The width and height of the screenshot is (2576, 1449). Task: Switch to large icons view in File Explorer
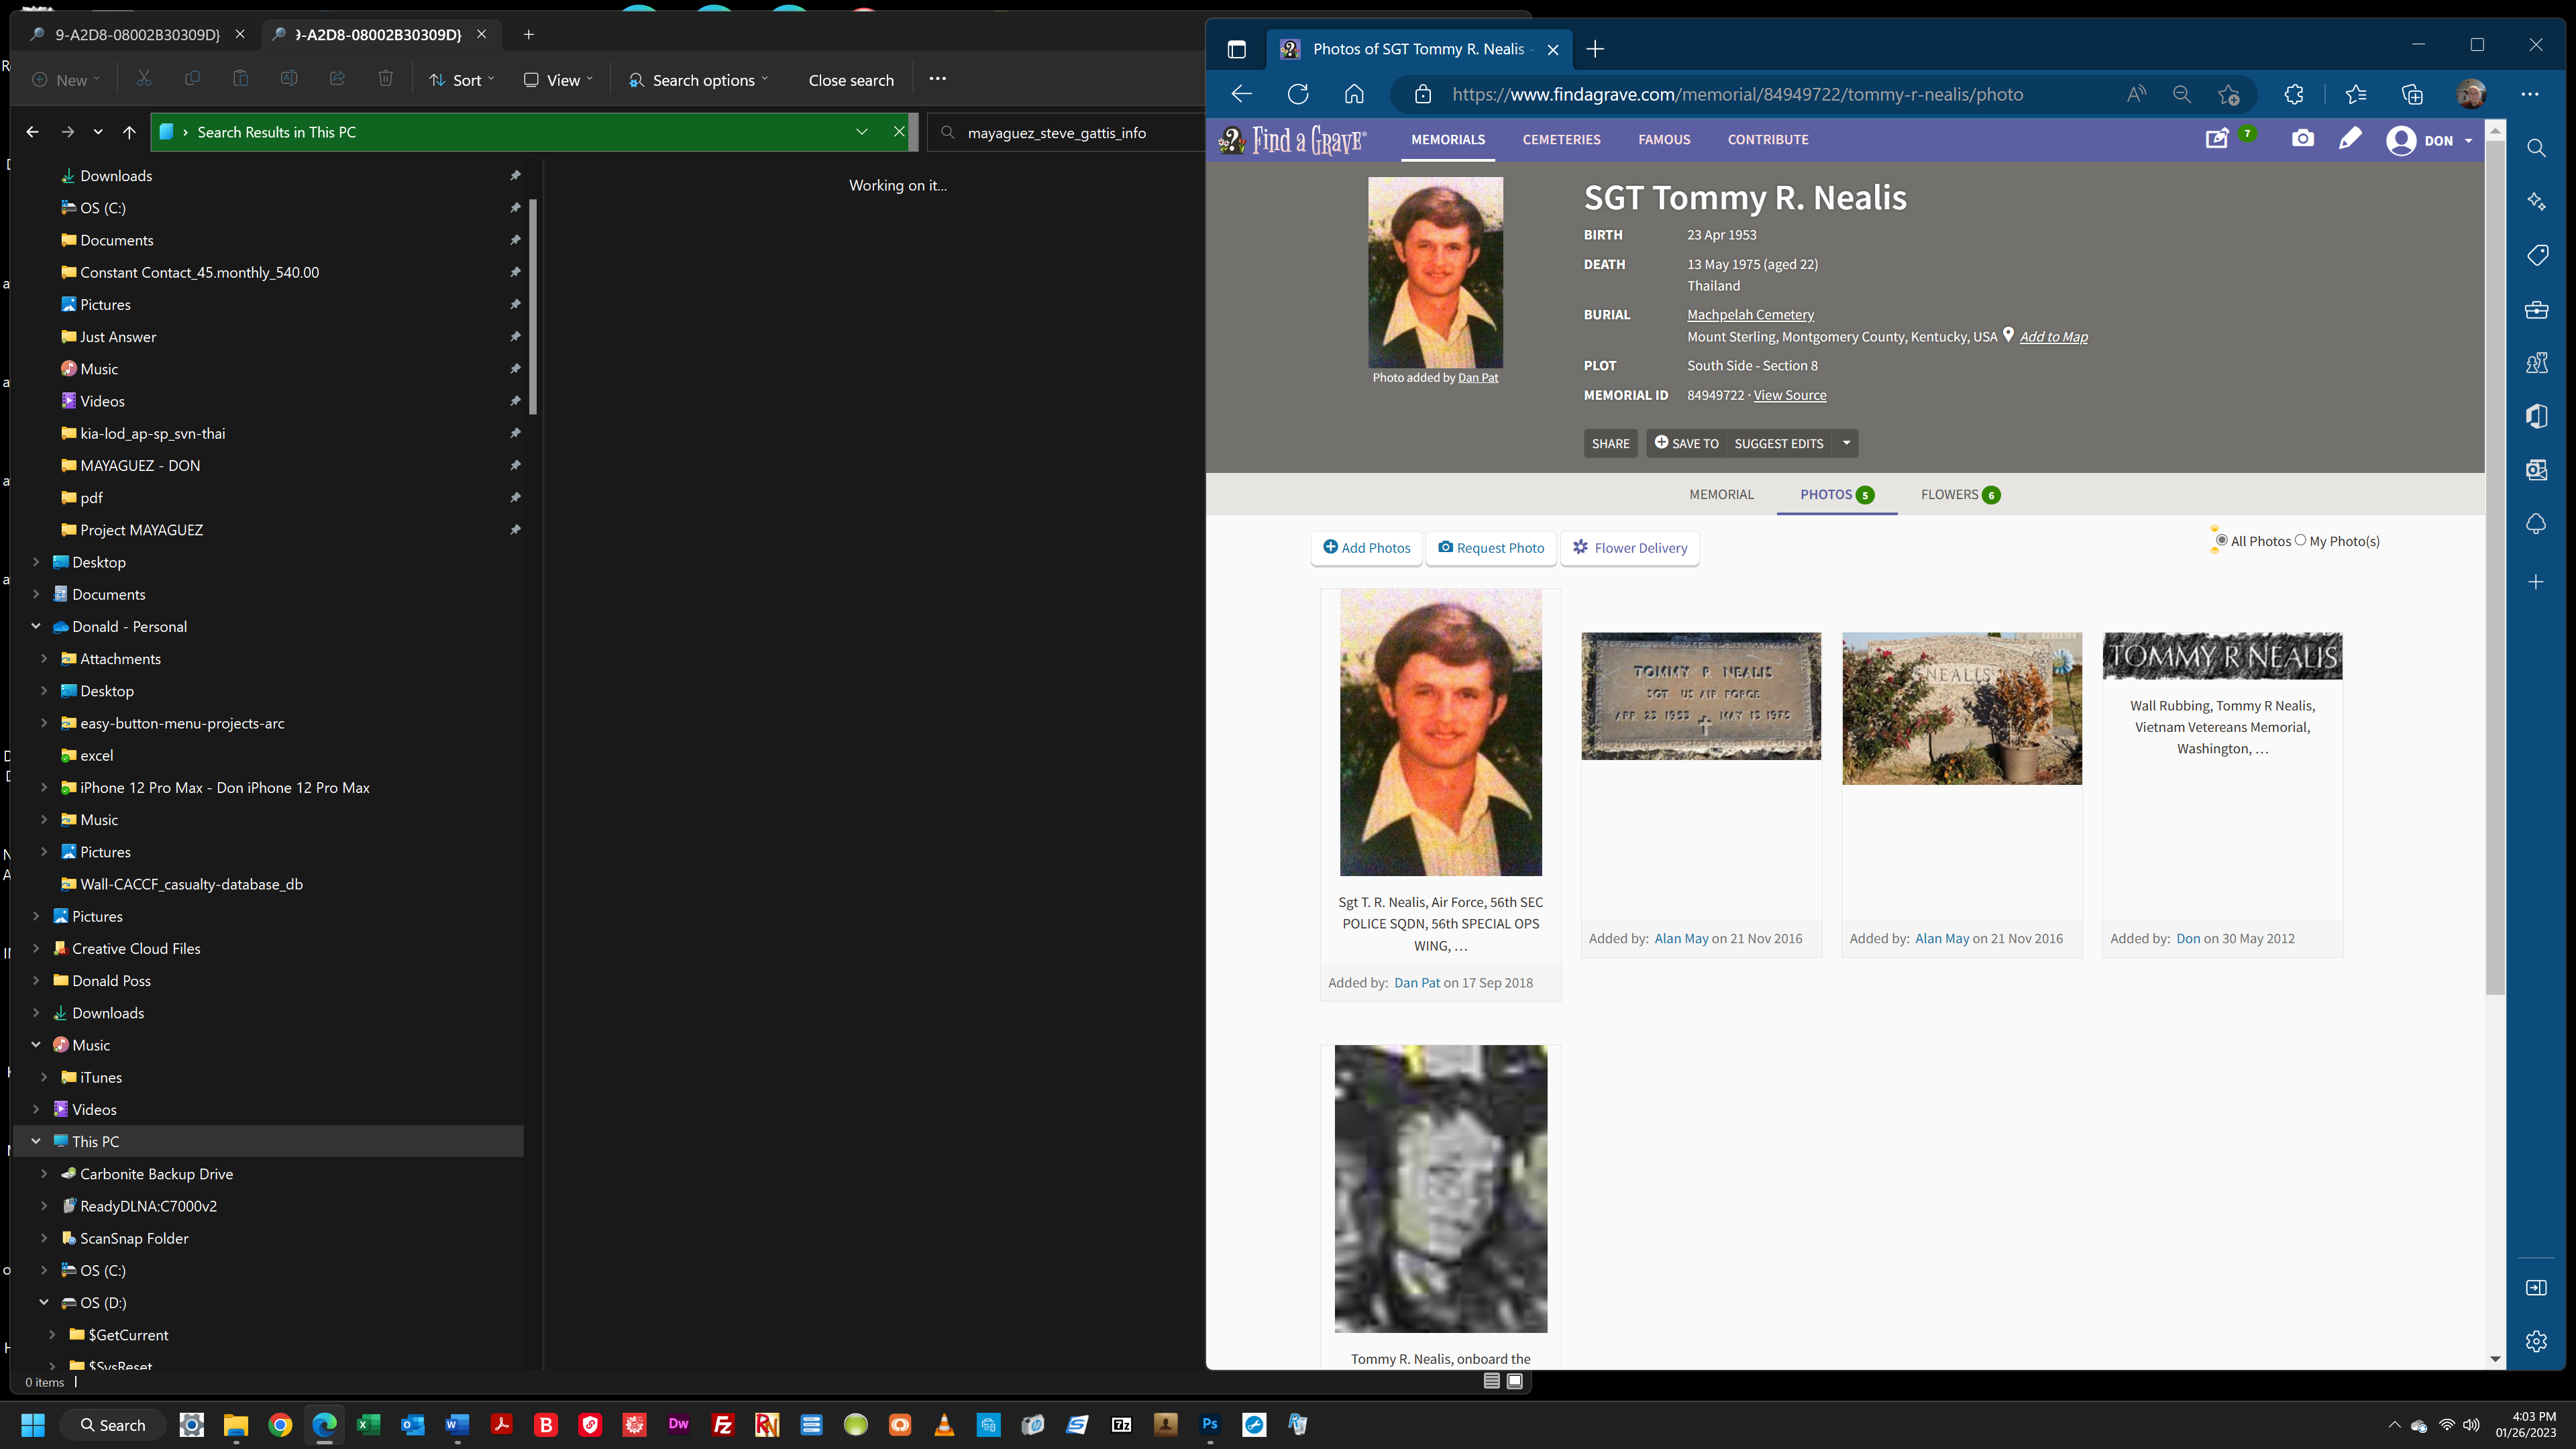coord(1515,1381)
